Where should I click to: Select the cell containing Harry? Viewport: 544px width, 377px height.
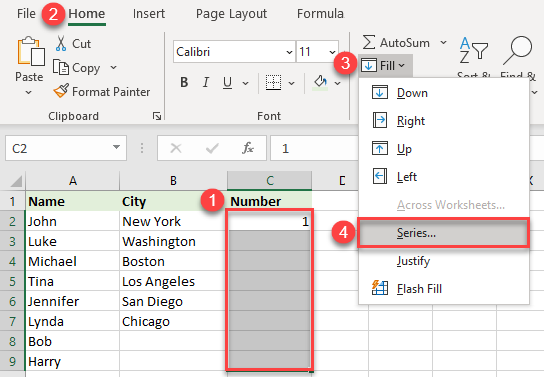[x=73, y=361]
